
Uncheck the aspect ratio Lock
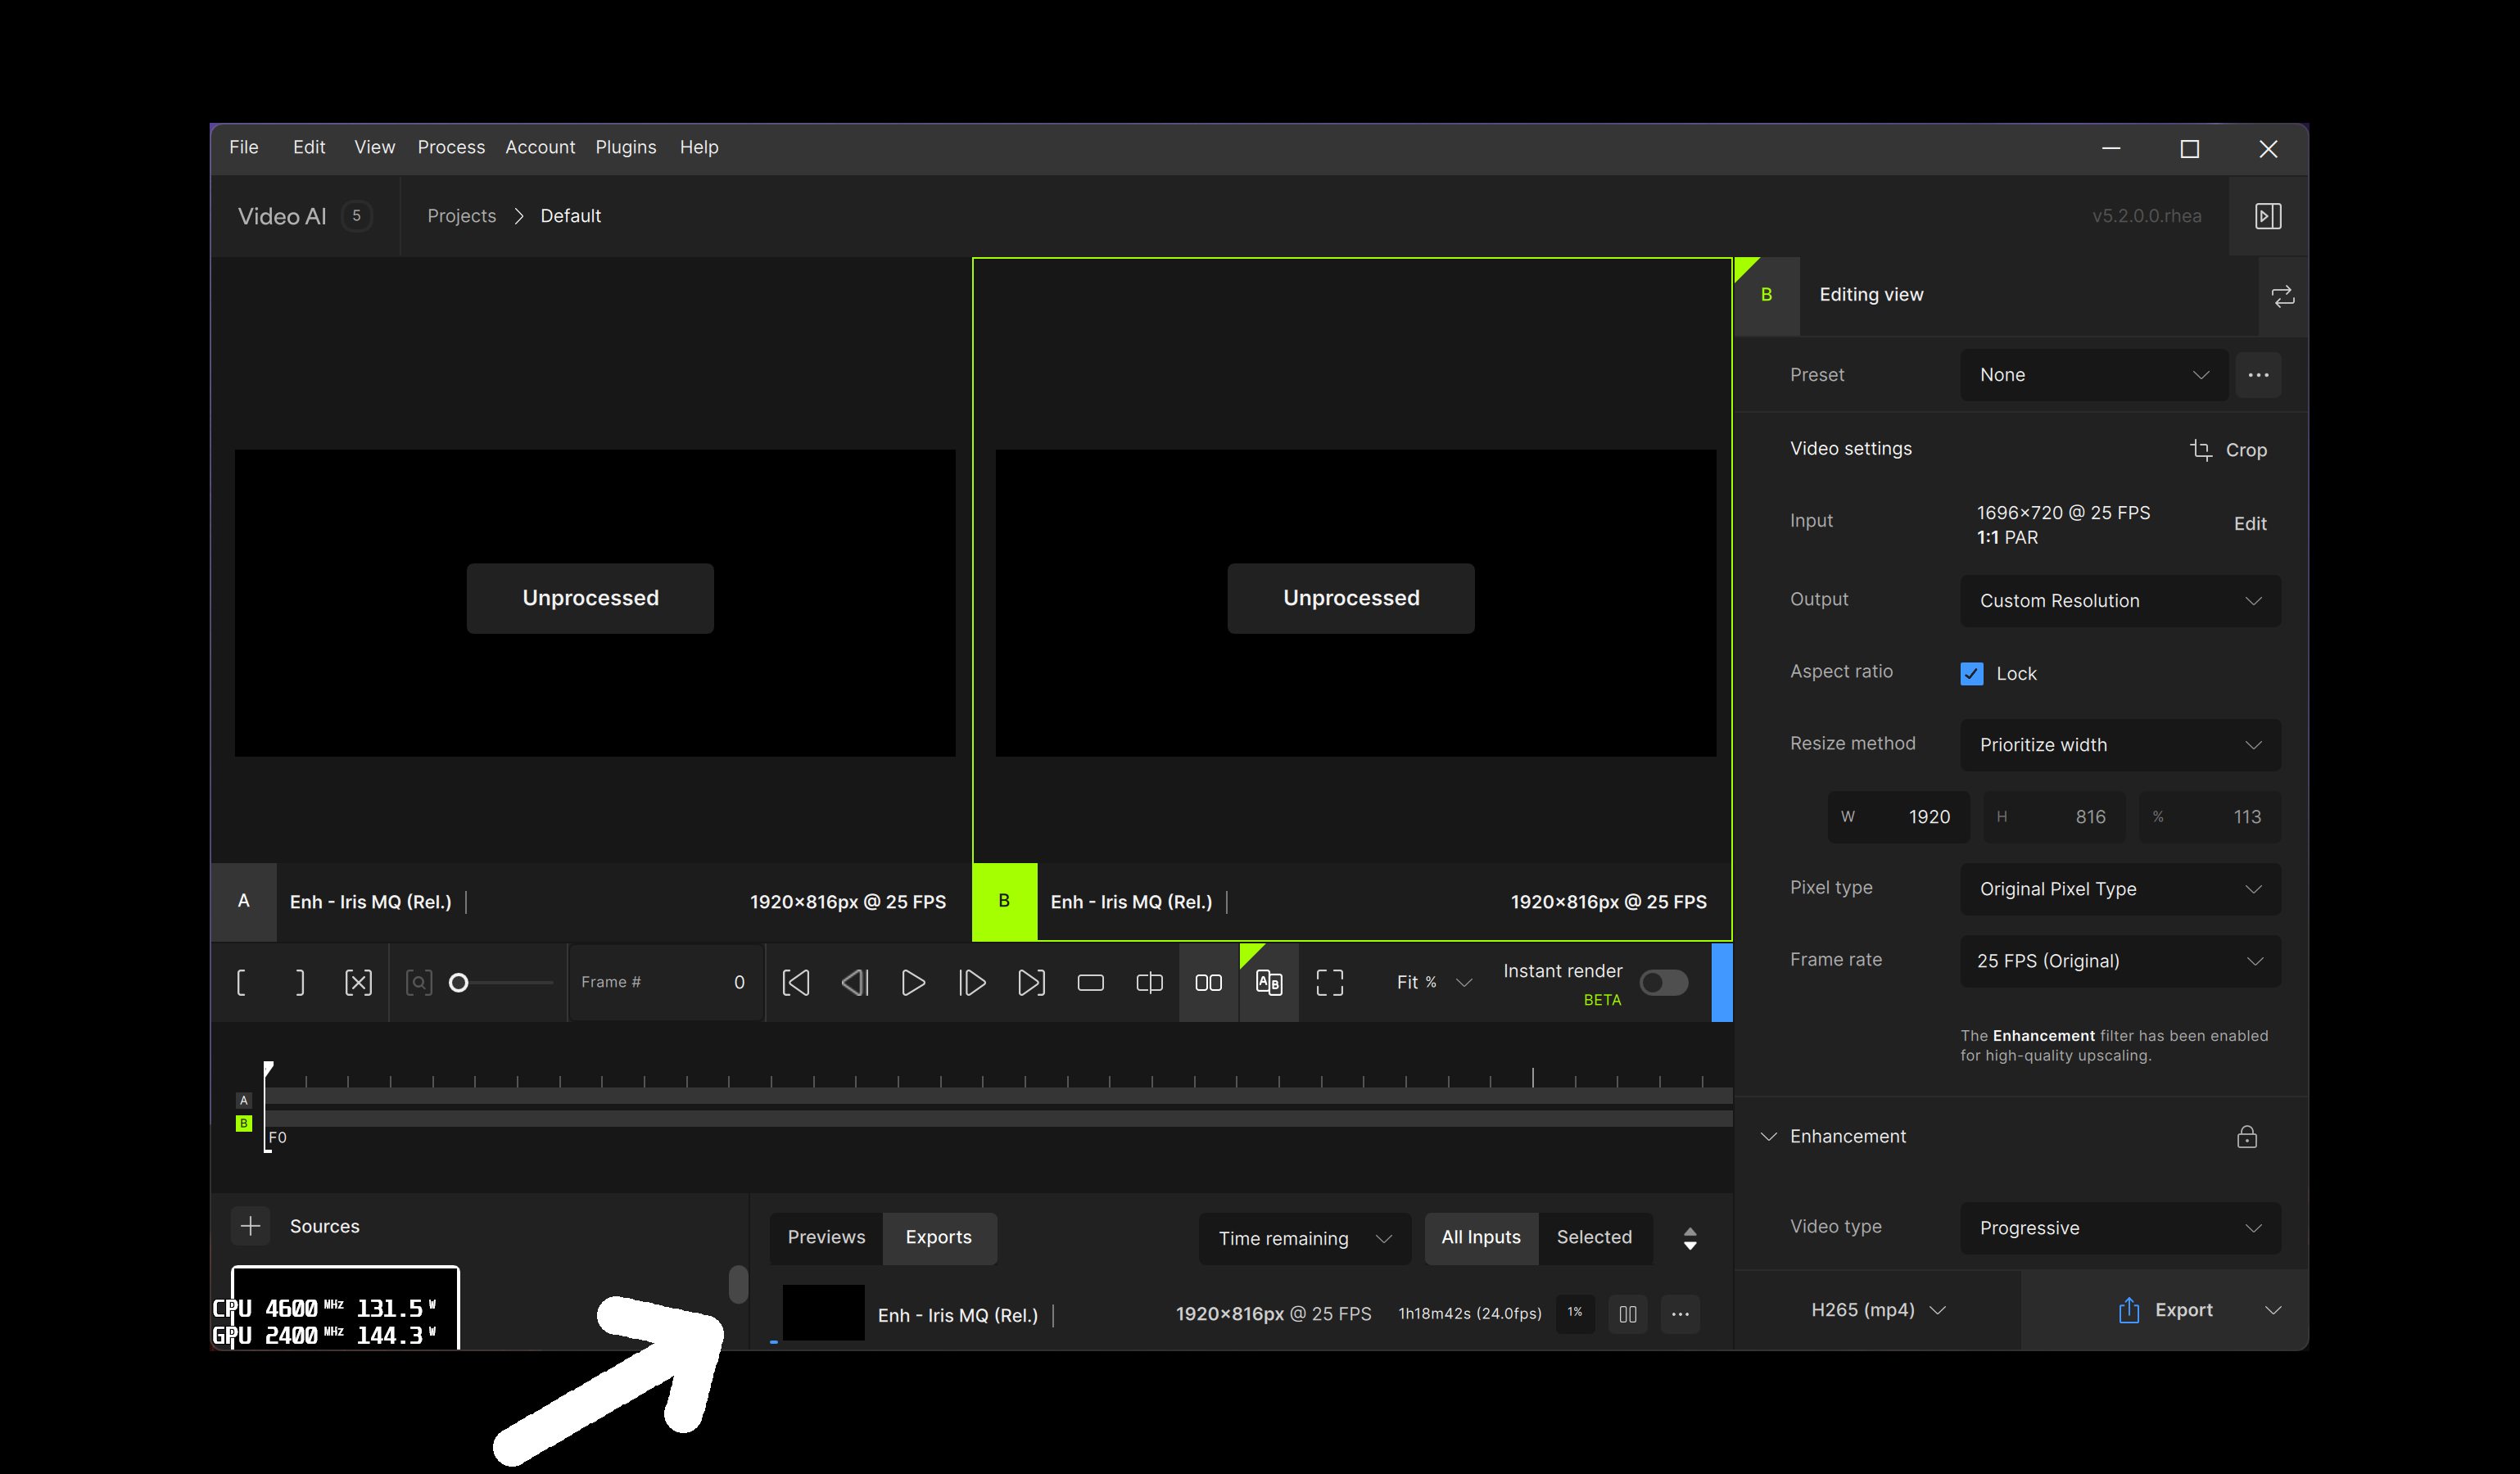1971,673
